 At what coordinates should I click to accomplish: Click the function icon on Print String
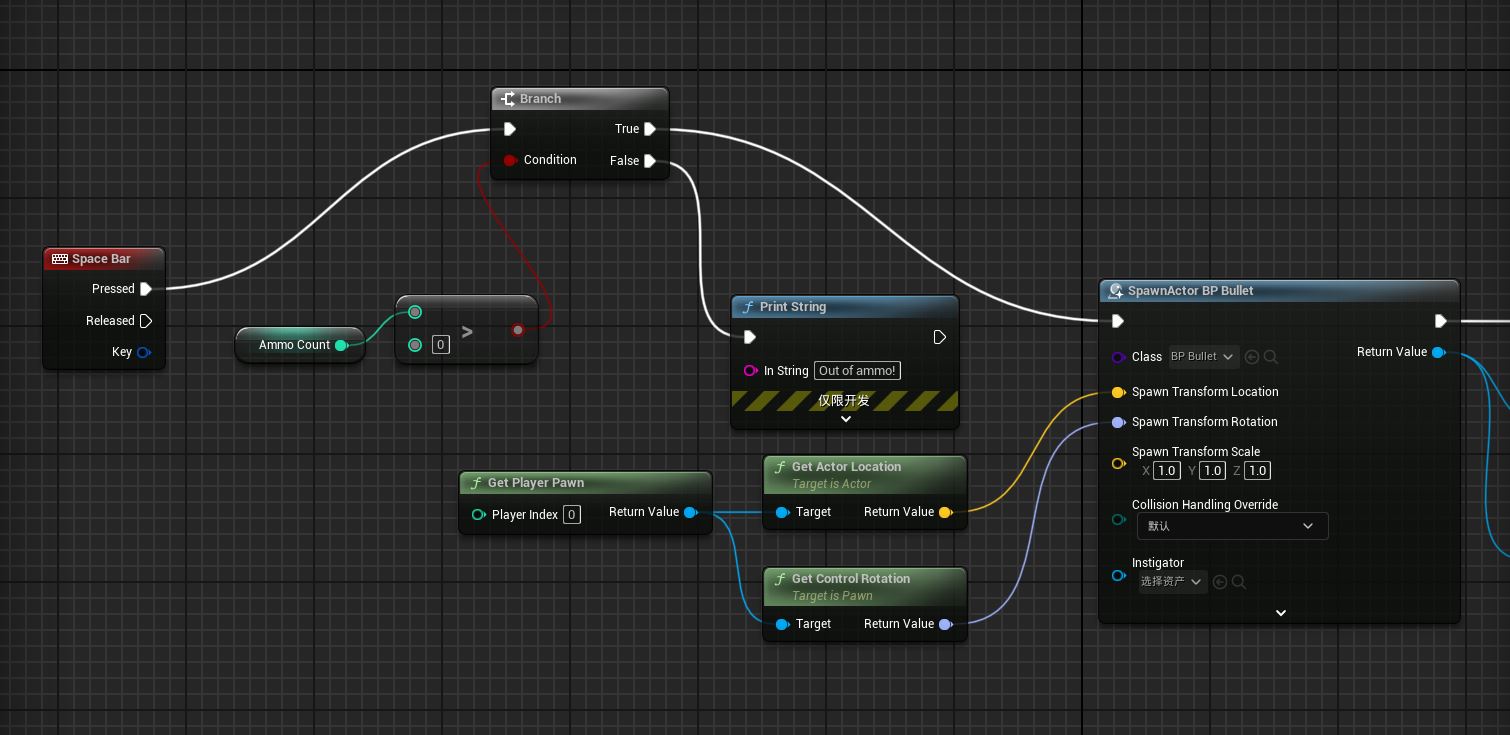747,307
